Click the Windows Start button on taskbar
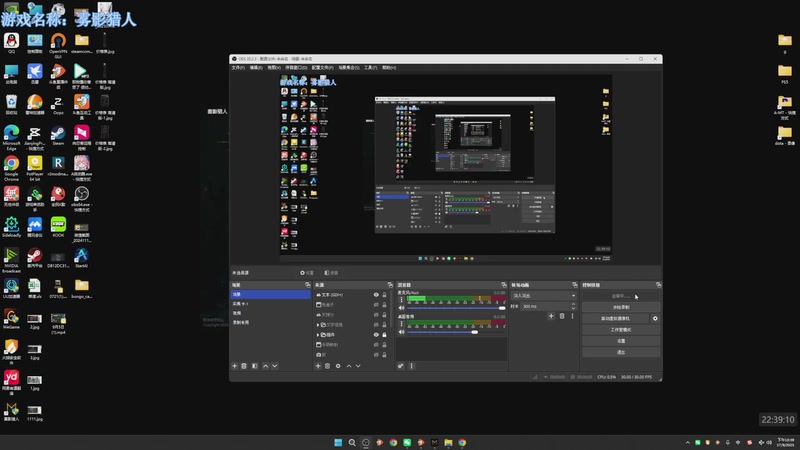 [x=337, y=442]
